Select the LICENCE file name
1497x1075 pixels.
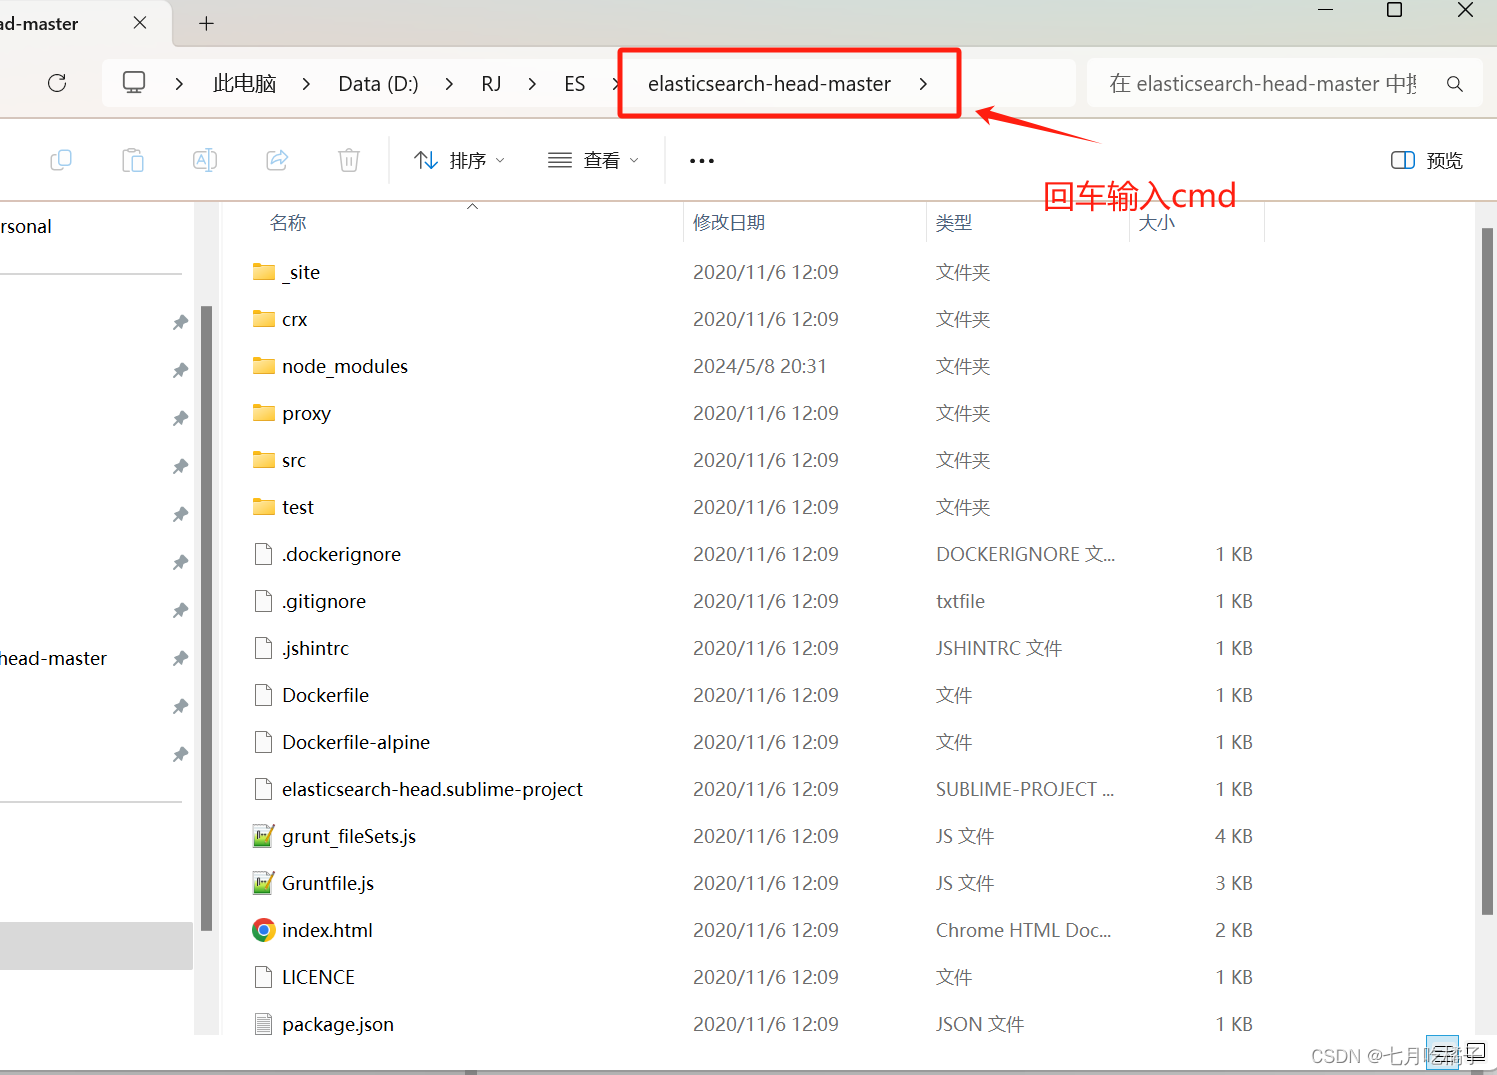318,977
